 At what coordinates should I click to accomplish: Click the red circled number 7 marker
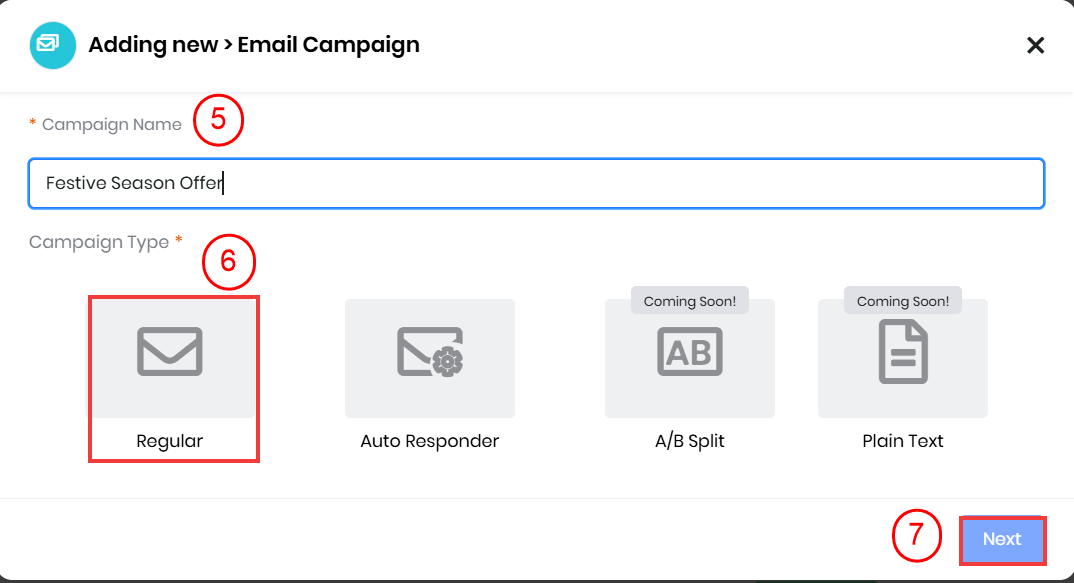916,539
